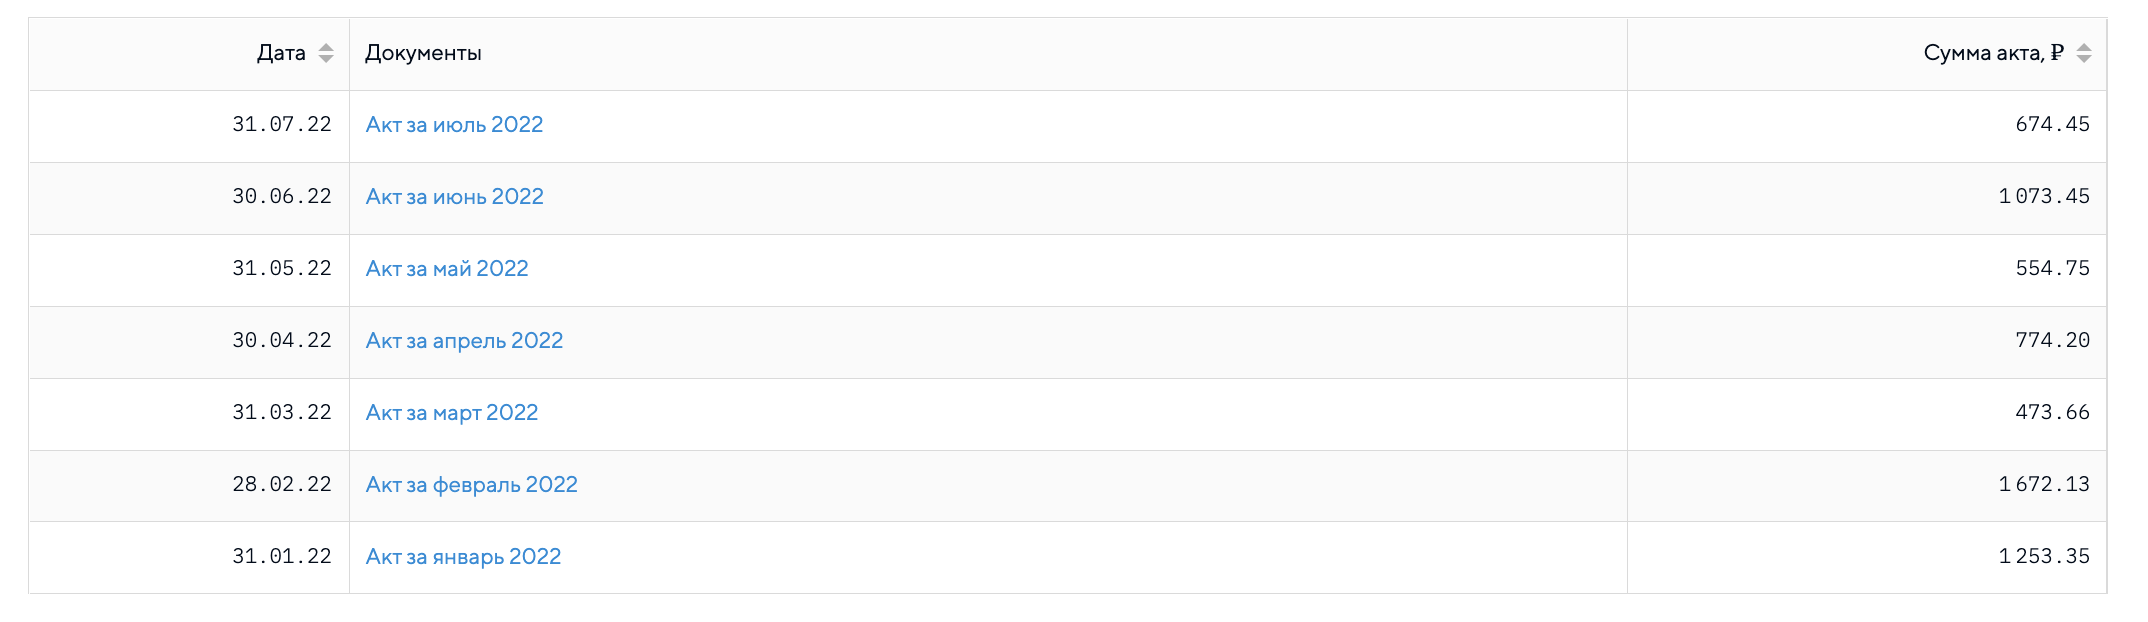
Task: Open the Акт за март 2022 document
Action: pos(452,413)
